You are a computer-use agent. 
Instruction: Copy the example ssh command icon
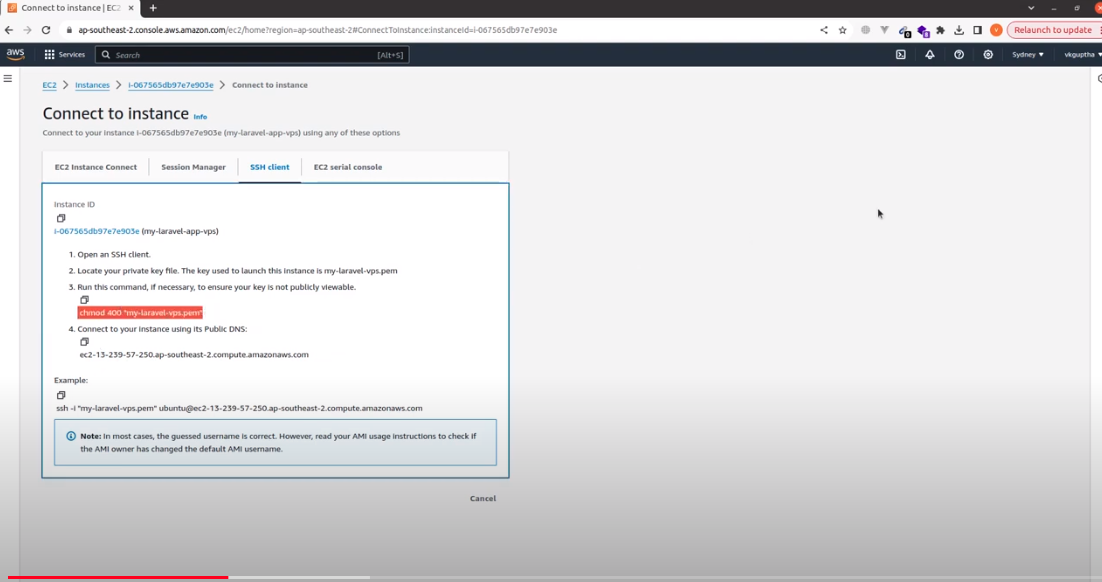tap(61, 395)
